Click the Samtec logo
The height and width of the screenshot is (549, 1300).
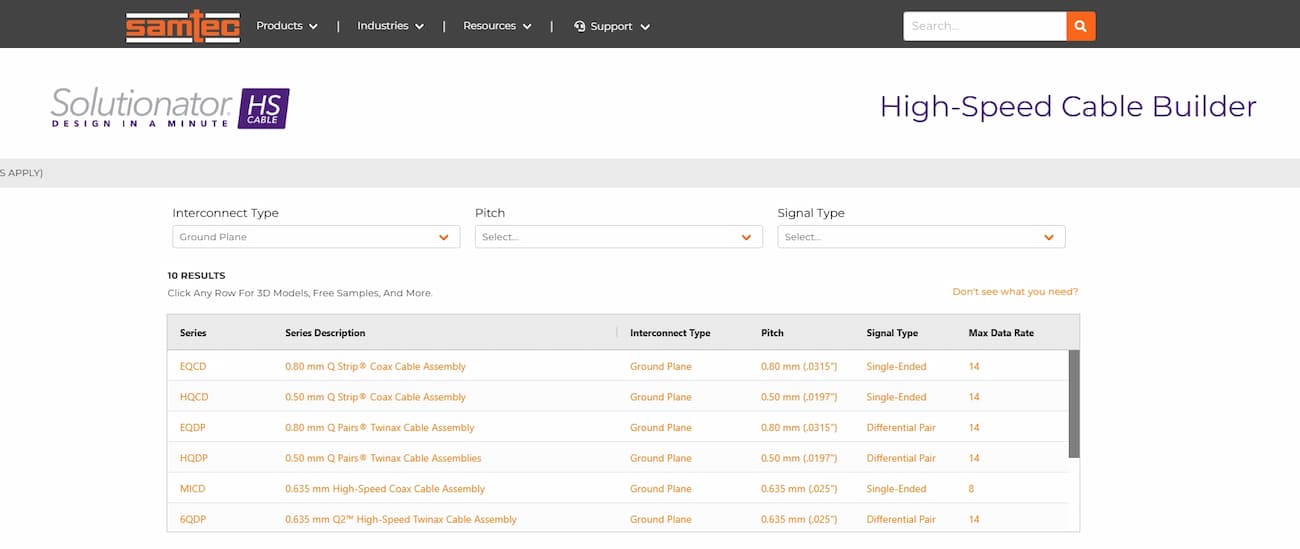tap(183, 27)
